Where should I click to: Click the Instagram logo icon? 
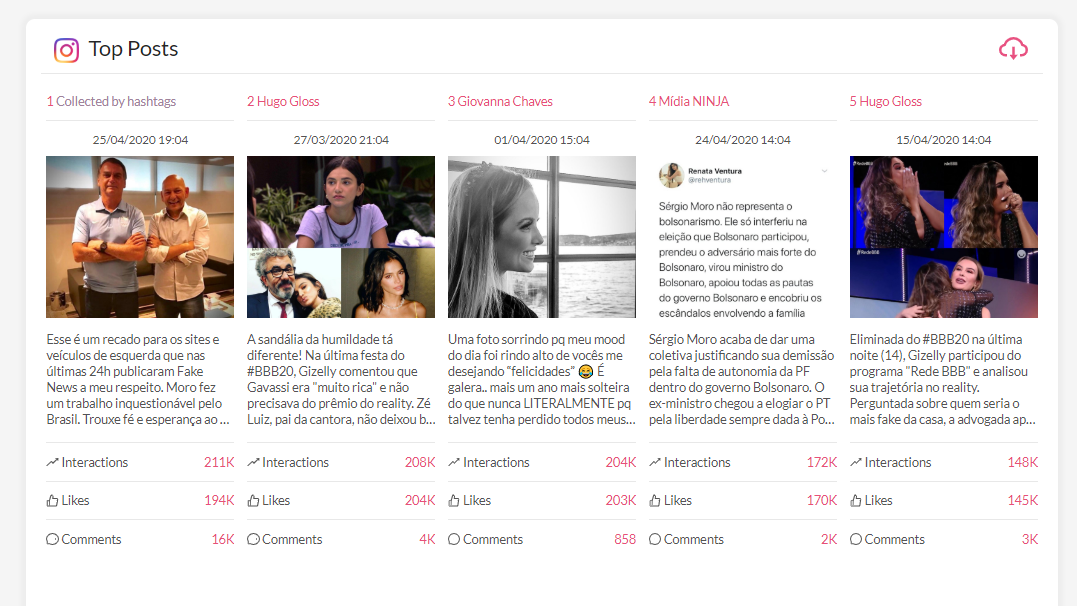click(67, 50)
